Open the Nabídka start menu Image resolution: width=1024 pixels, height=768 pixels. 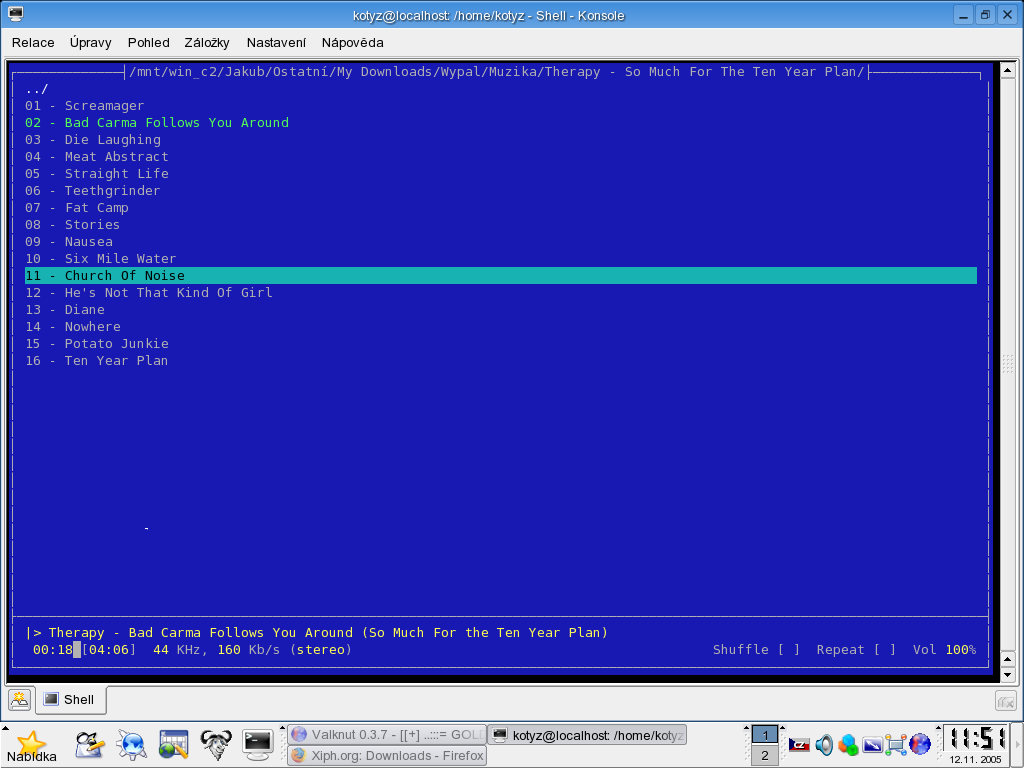[32, 745]
